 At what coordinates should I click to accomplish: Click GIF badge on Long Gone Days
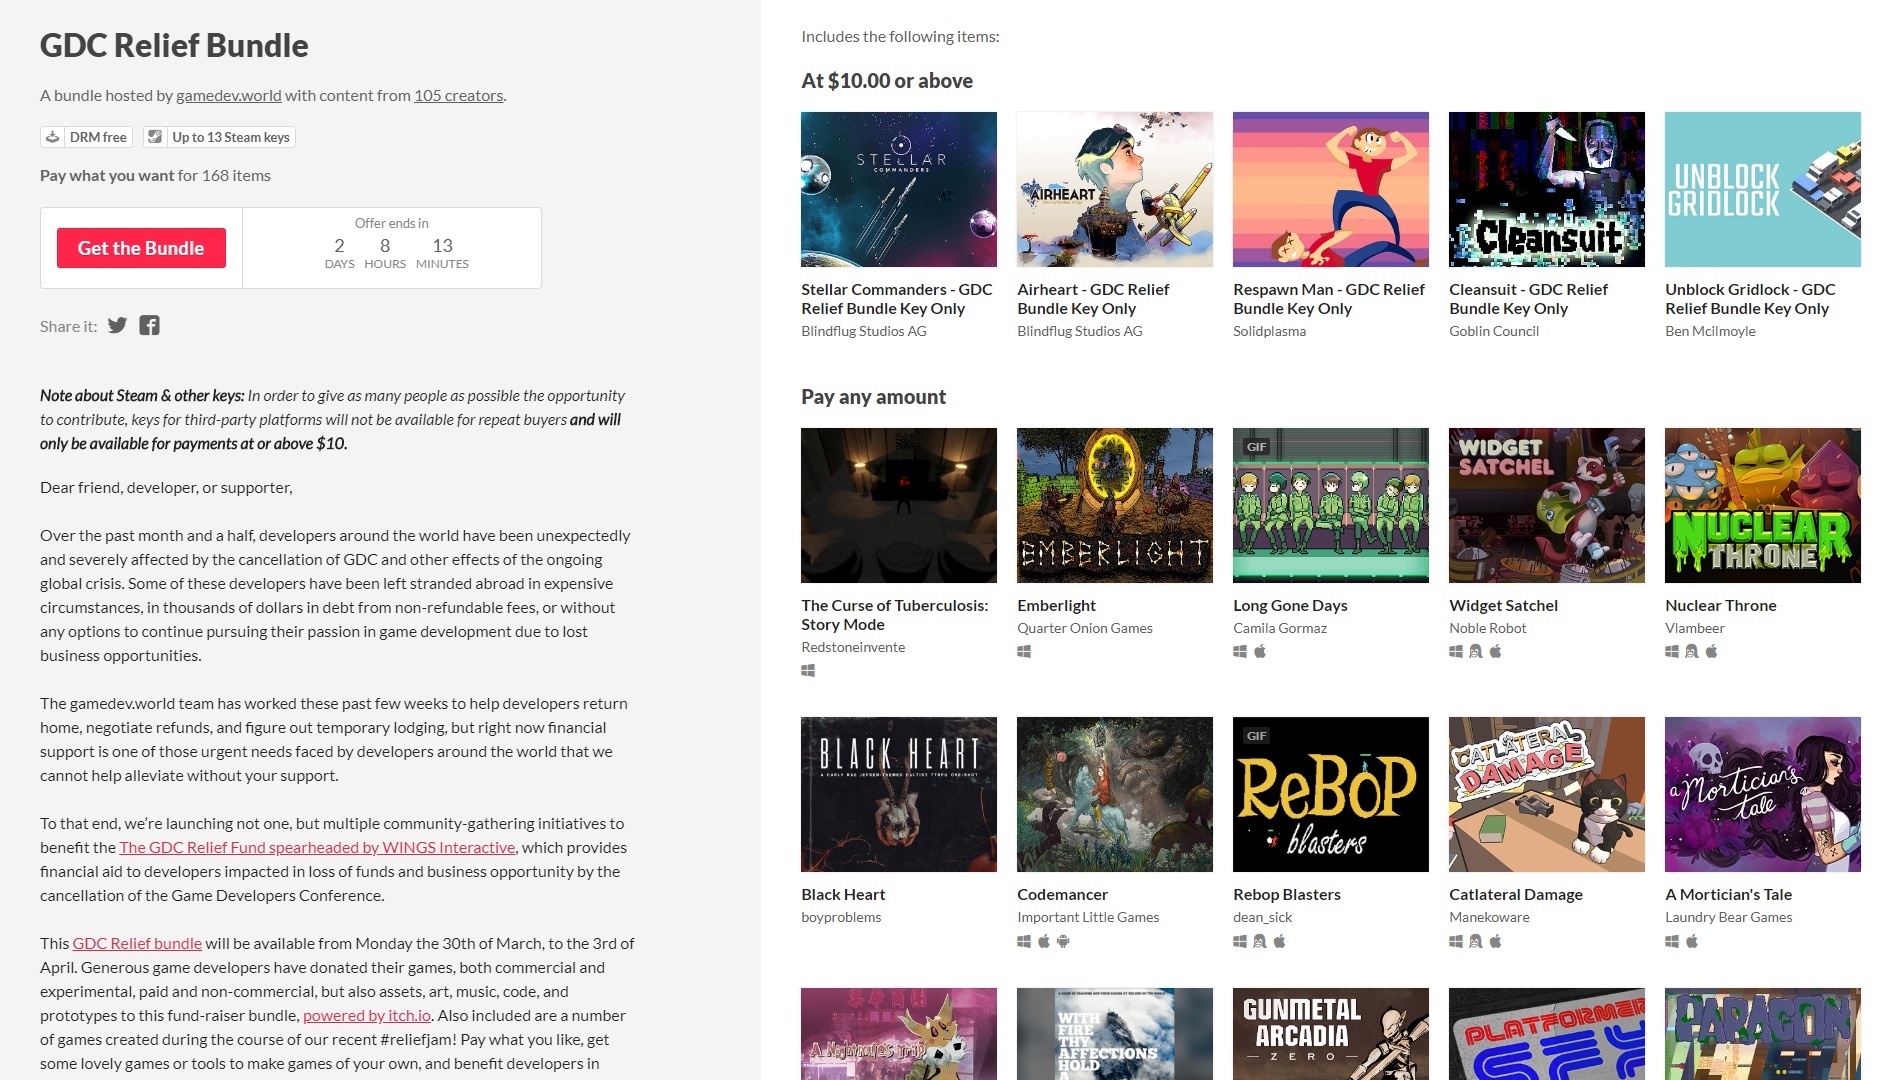[1256, 447]
